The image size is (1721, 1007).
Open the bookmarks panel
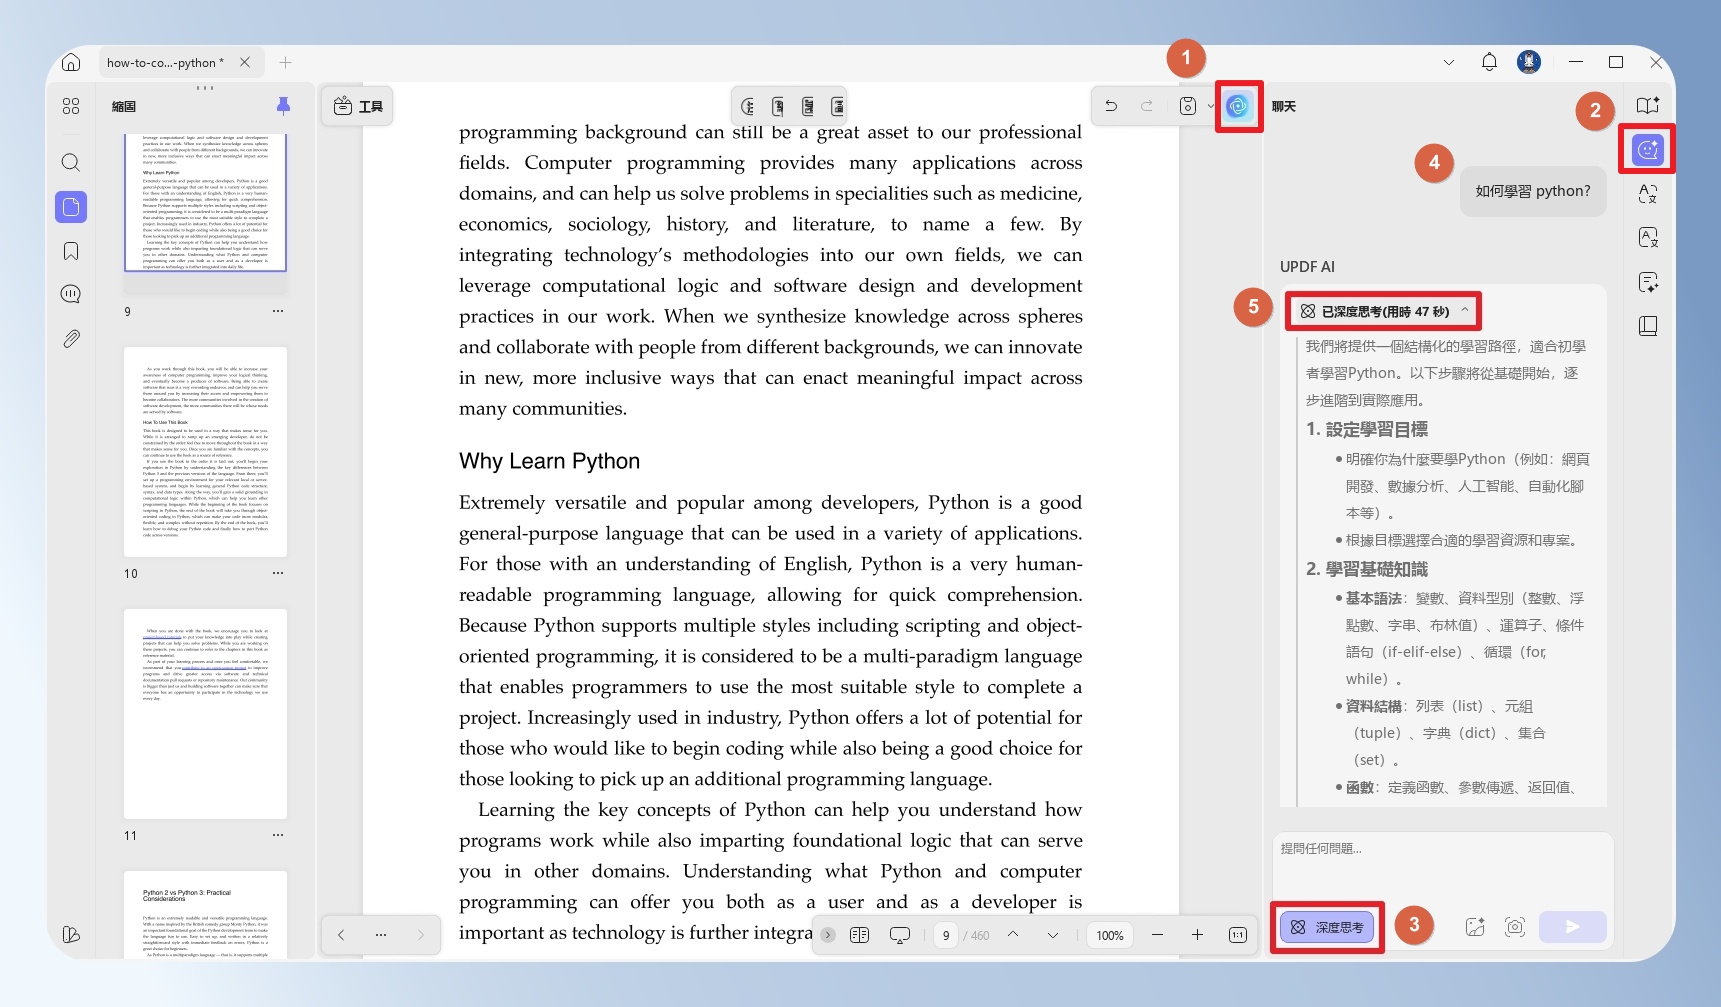click(x=71, y=251)
